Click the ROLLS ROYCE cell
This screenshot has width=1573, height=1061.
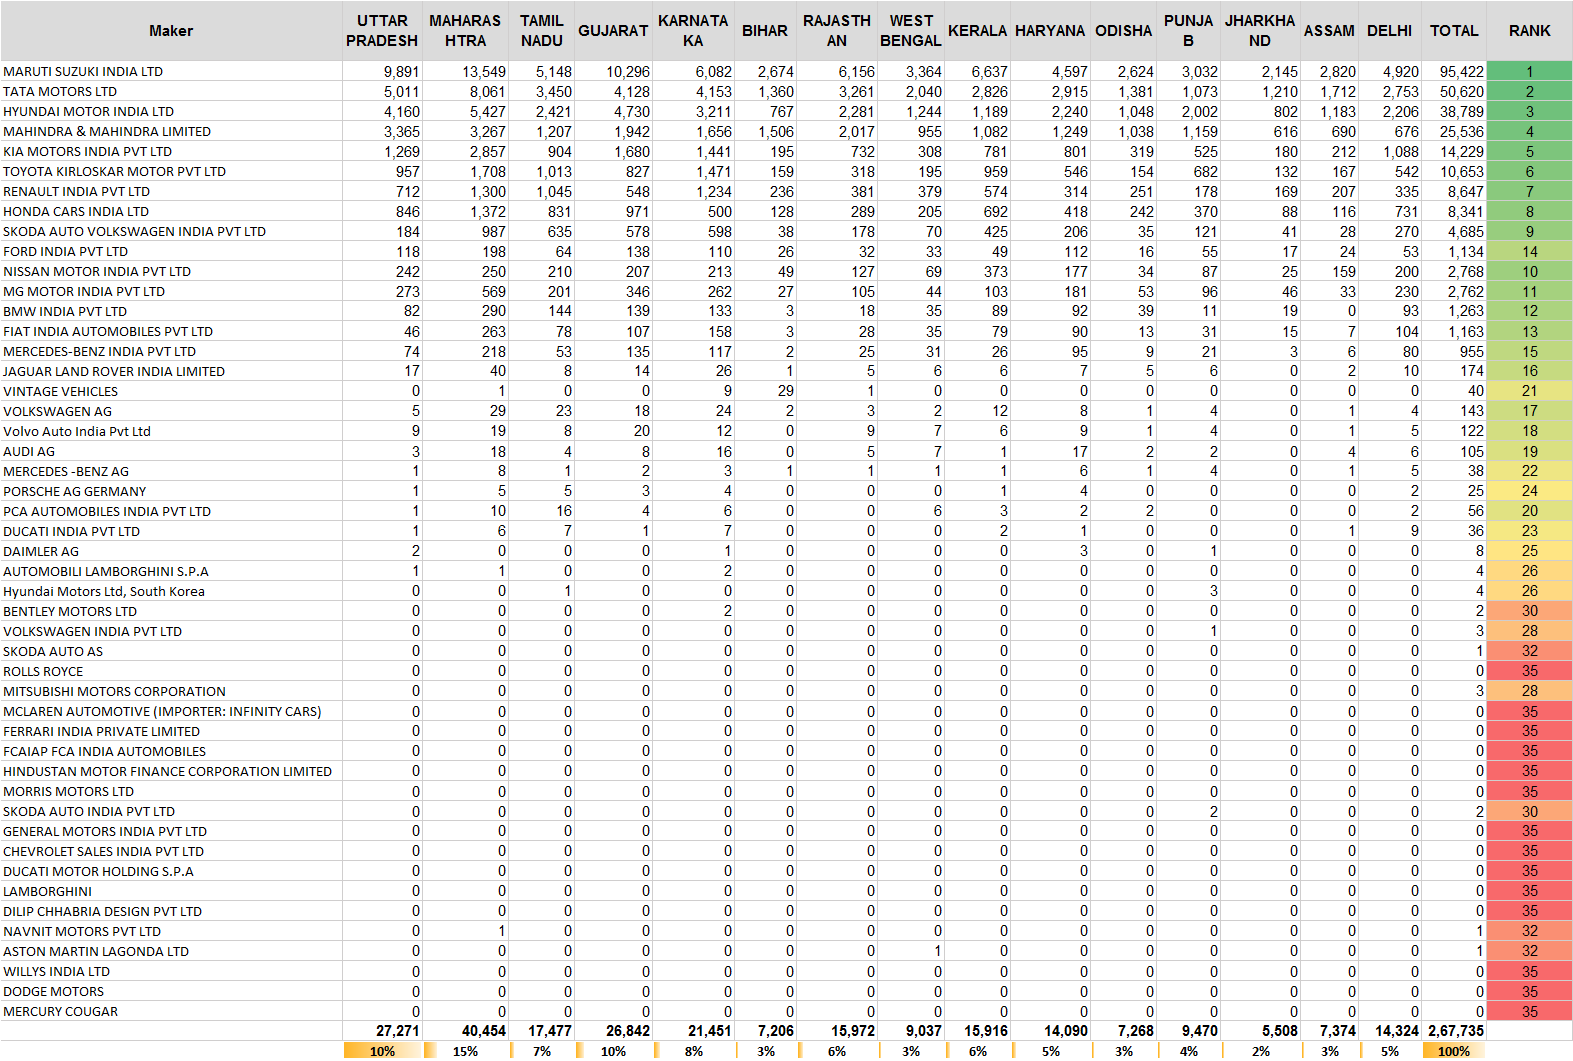click(x=171, y=671)
